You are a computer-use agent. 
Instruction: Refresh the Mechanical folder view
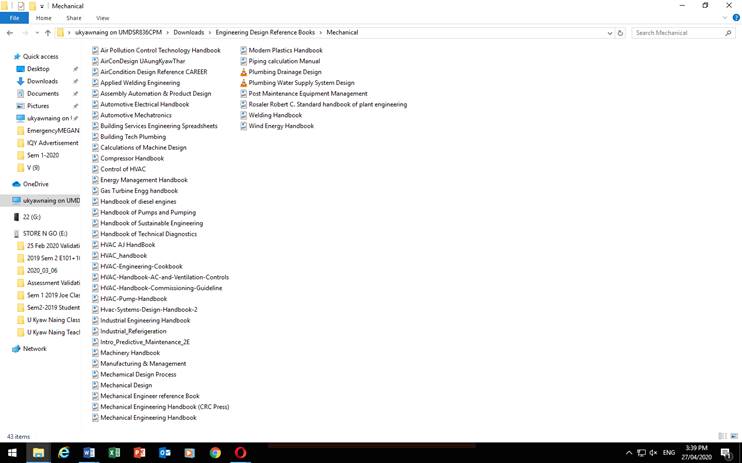click(620, 33)
